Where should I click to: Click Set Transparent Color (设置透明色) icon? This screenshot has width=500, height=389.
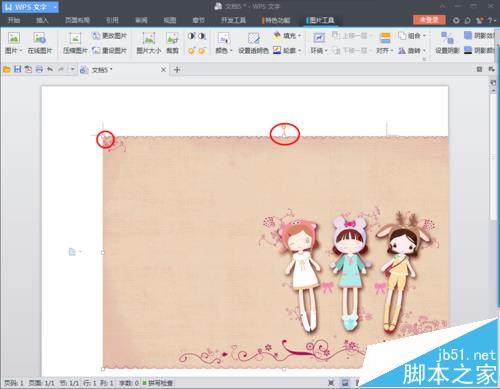tap(253, 43)
